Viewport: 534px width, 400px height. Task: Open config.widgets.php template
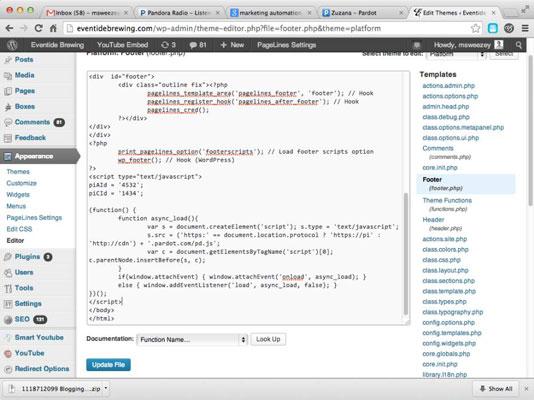click(x=449, y=343)
